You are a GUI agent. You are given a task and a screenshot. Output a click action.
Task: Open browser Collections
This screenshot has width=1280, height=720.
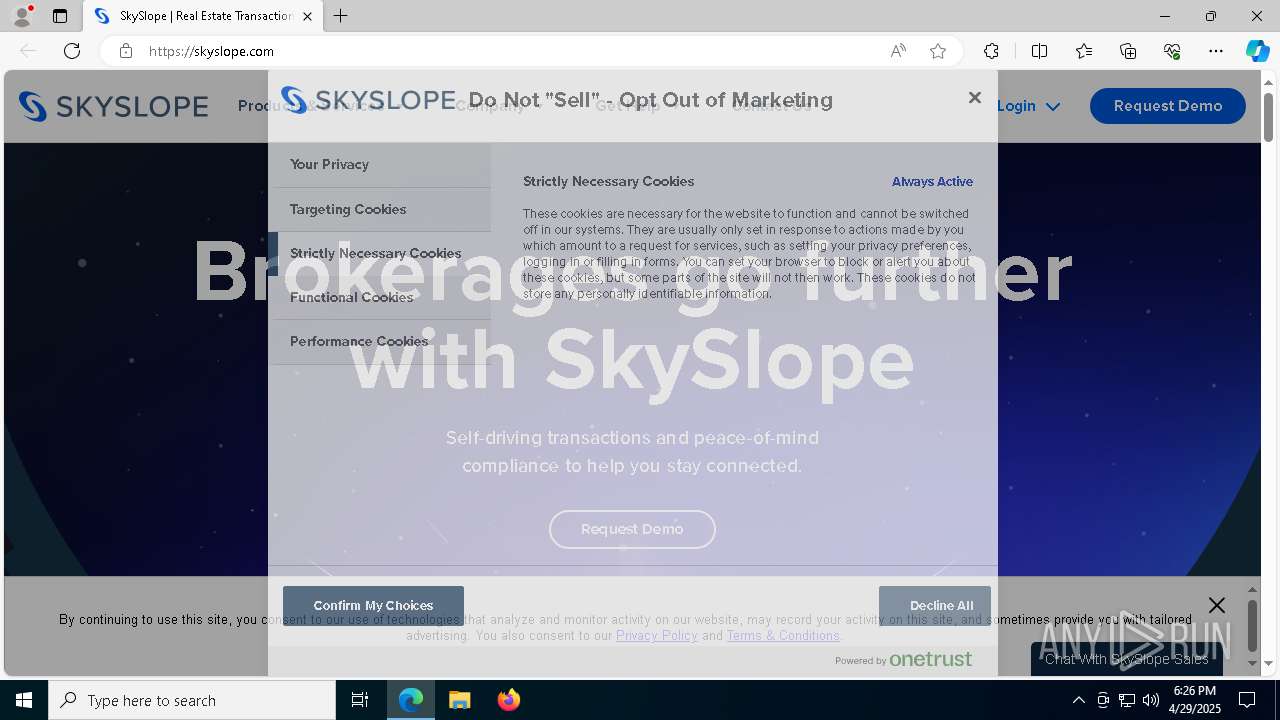pyautogui.click(x=1128, y=51)
